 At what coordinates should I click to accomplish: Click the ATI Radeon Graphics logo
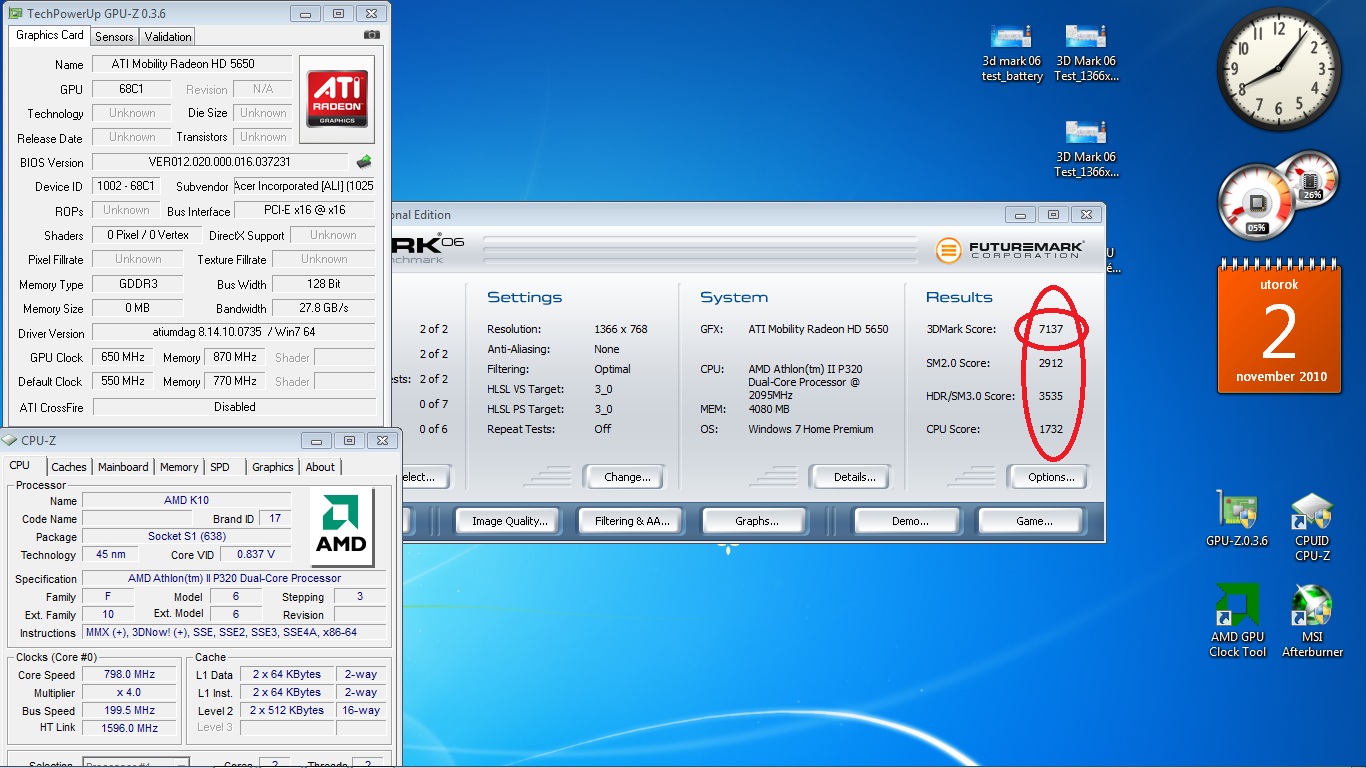tap(337, 99)
